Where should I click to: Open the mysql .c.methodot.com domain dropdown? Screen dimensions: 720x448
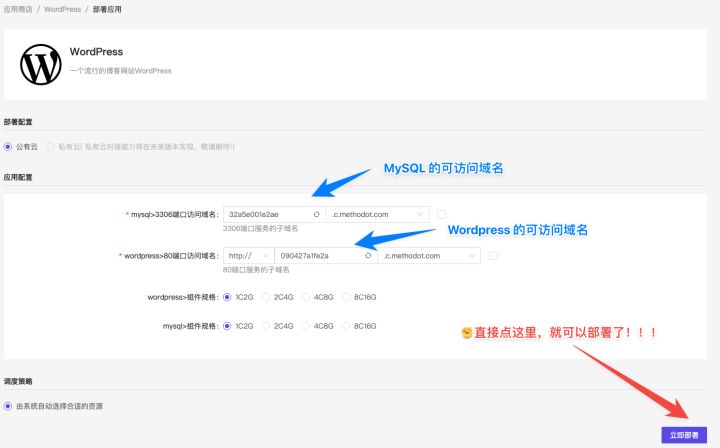coord(377,214)
